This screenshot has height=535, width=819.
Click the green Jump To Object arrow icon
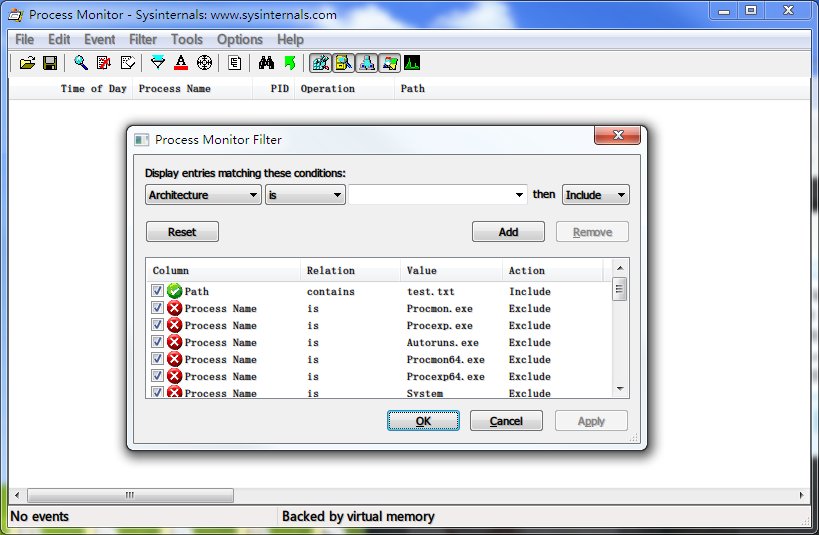pyautogui.click(x=290, y=63)
